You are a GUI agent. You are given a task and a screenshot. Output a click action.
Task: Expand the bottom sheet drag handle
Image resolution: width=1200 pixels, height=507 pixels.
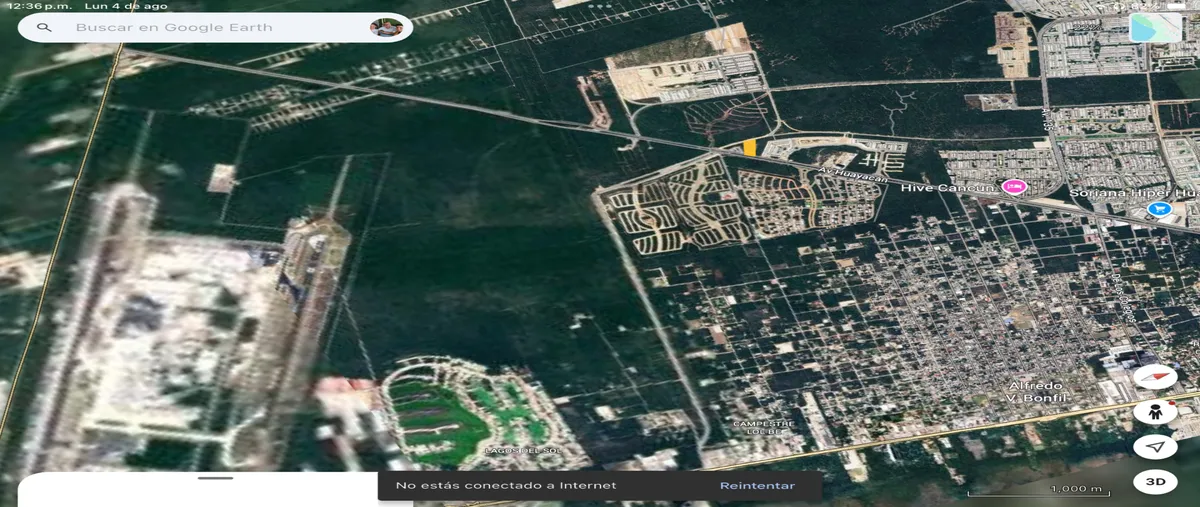point(215,478)
